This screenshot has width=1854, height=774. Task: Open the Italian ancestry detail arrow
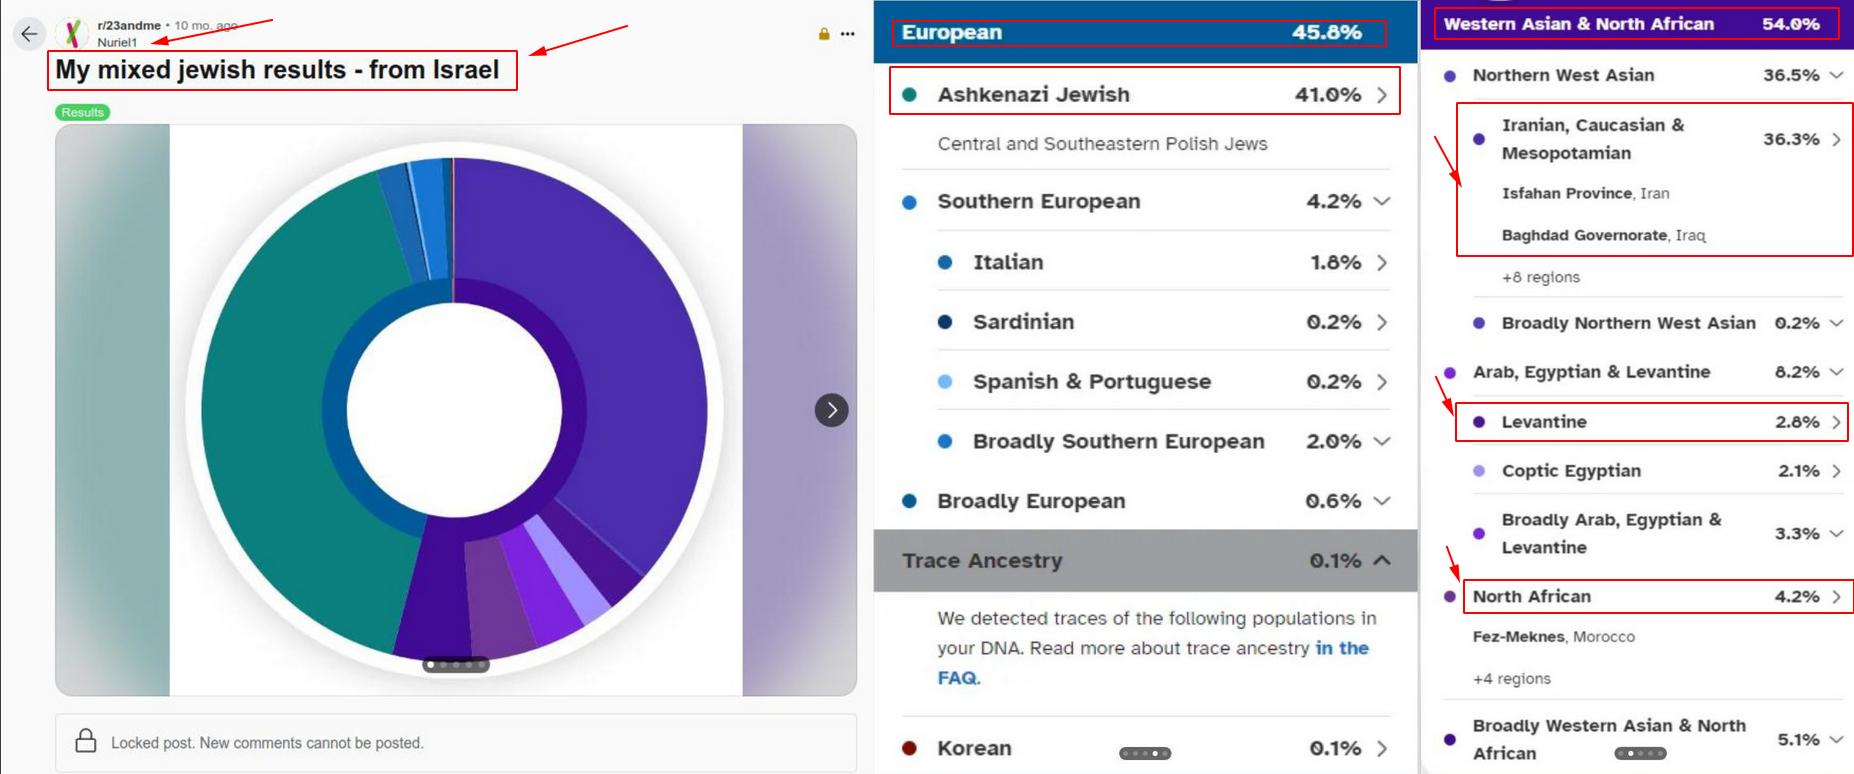tap(1382, 262)
